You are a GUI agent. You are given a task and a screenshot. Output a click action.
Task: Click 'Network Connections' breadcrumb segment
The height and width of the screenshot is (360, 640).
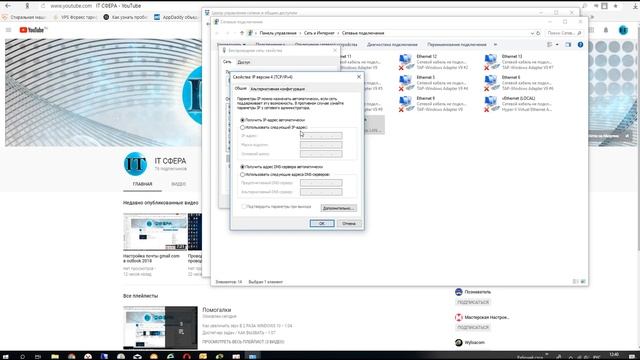click(x=363, y=33)
